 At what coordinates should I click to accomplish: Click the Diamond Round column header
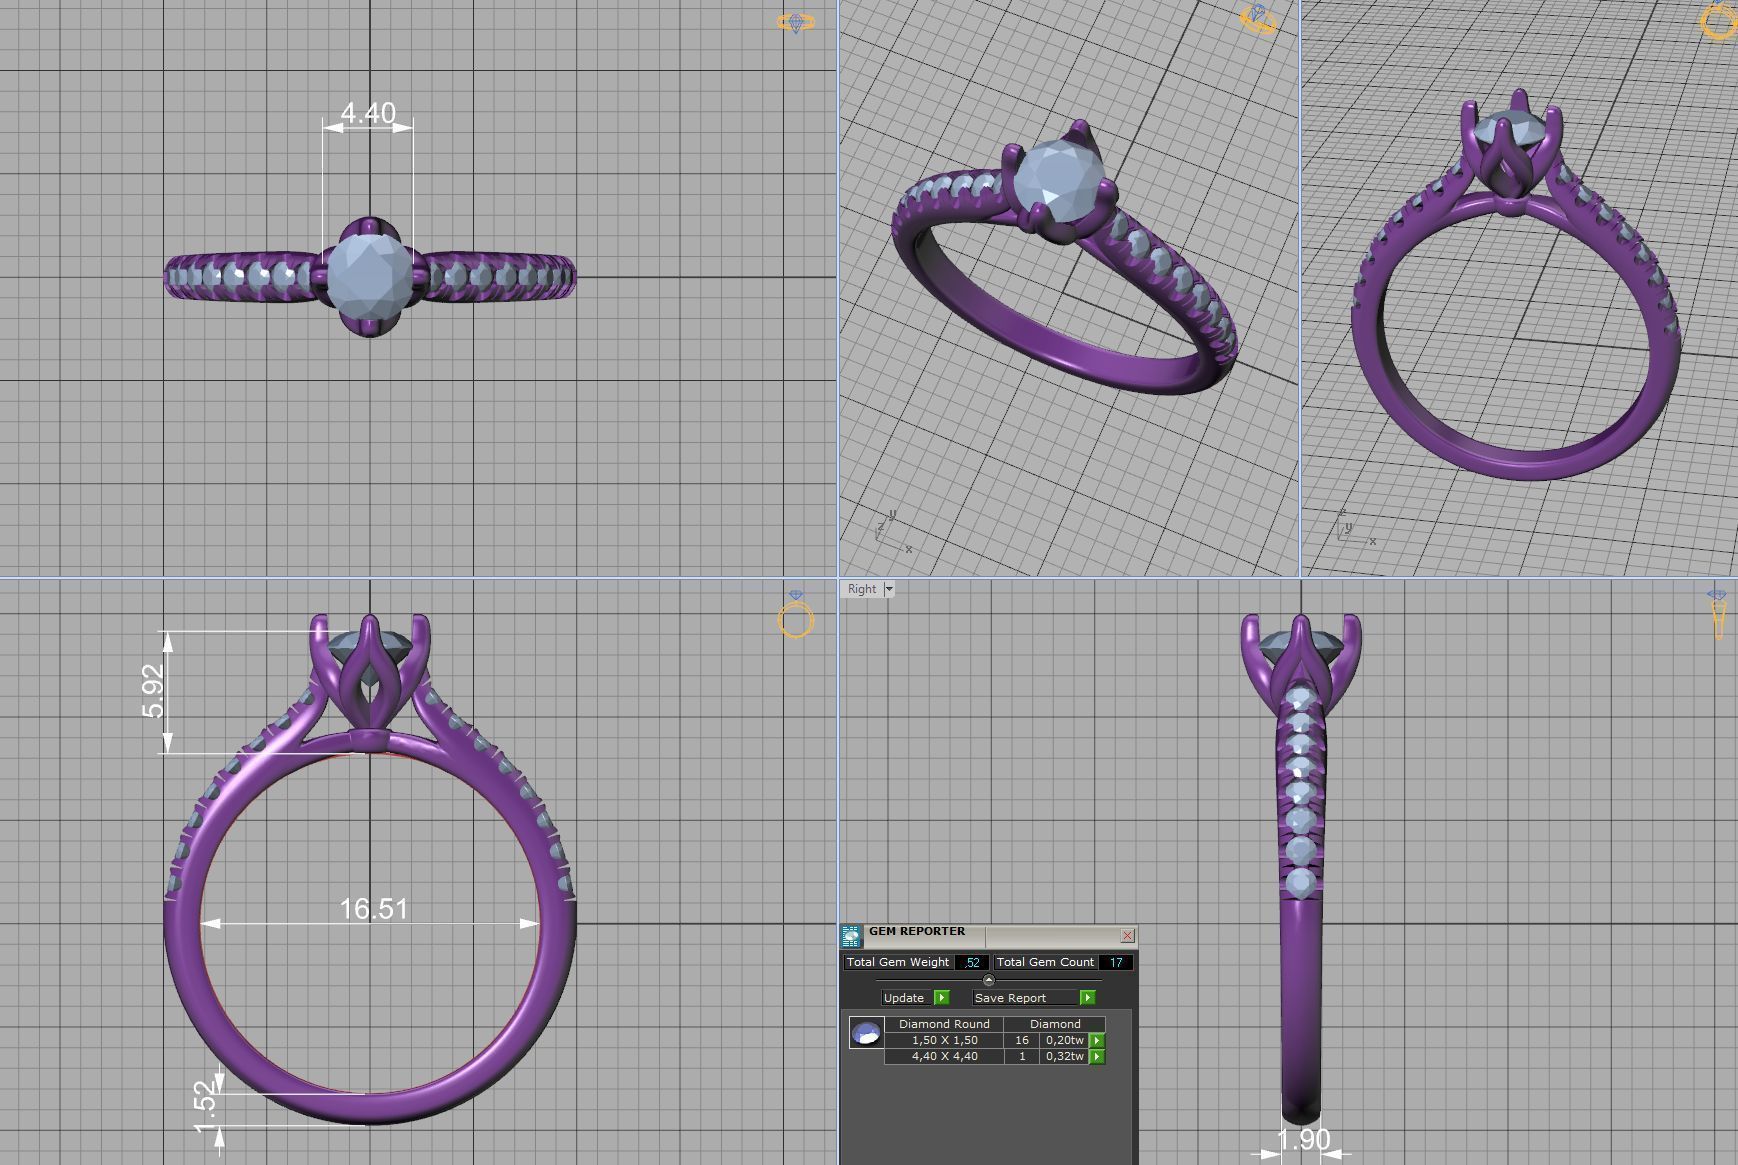click(944, 1024)
